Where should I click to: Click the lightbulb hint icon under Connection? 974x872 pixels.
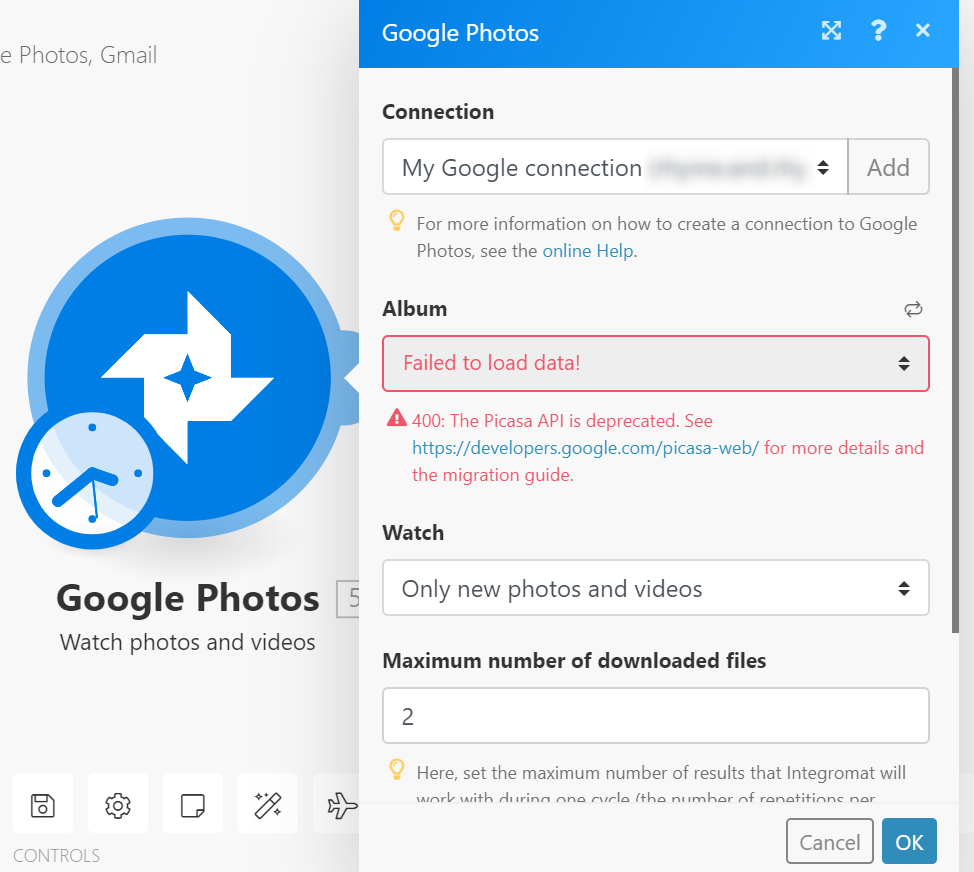tap(396, 220)
